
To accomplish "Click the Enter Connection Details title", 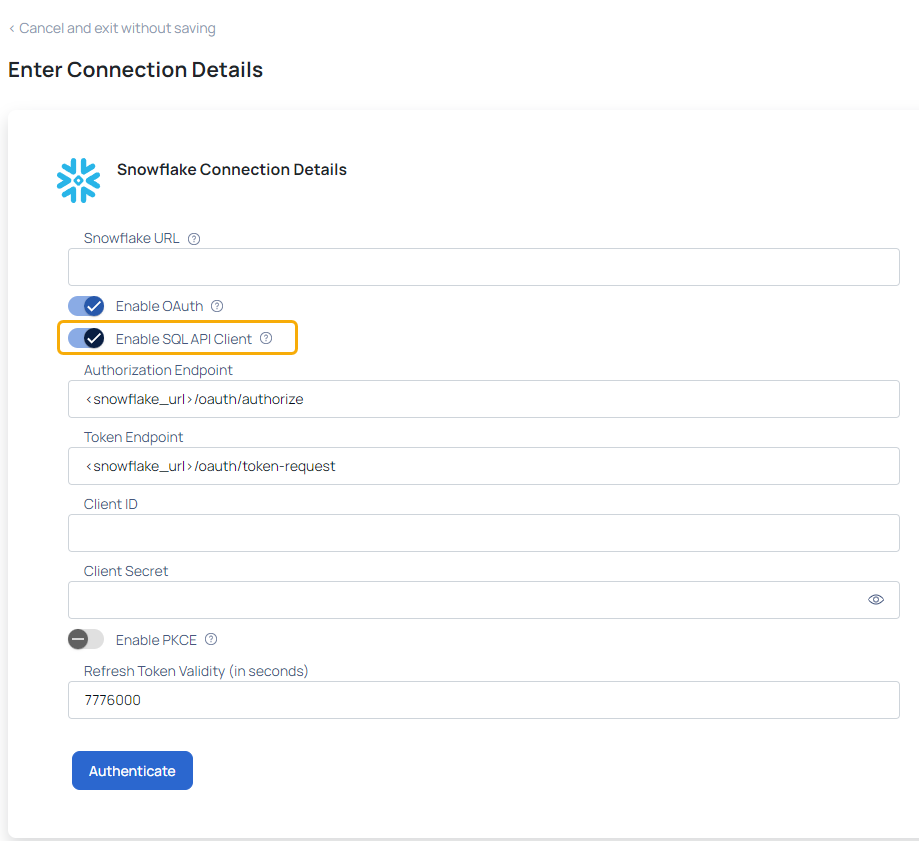I will click(x=135, y=70).
